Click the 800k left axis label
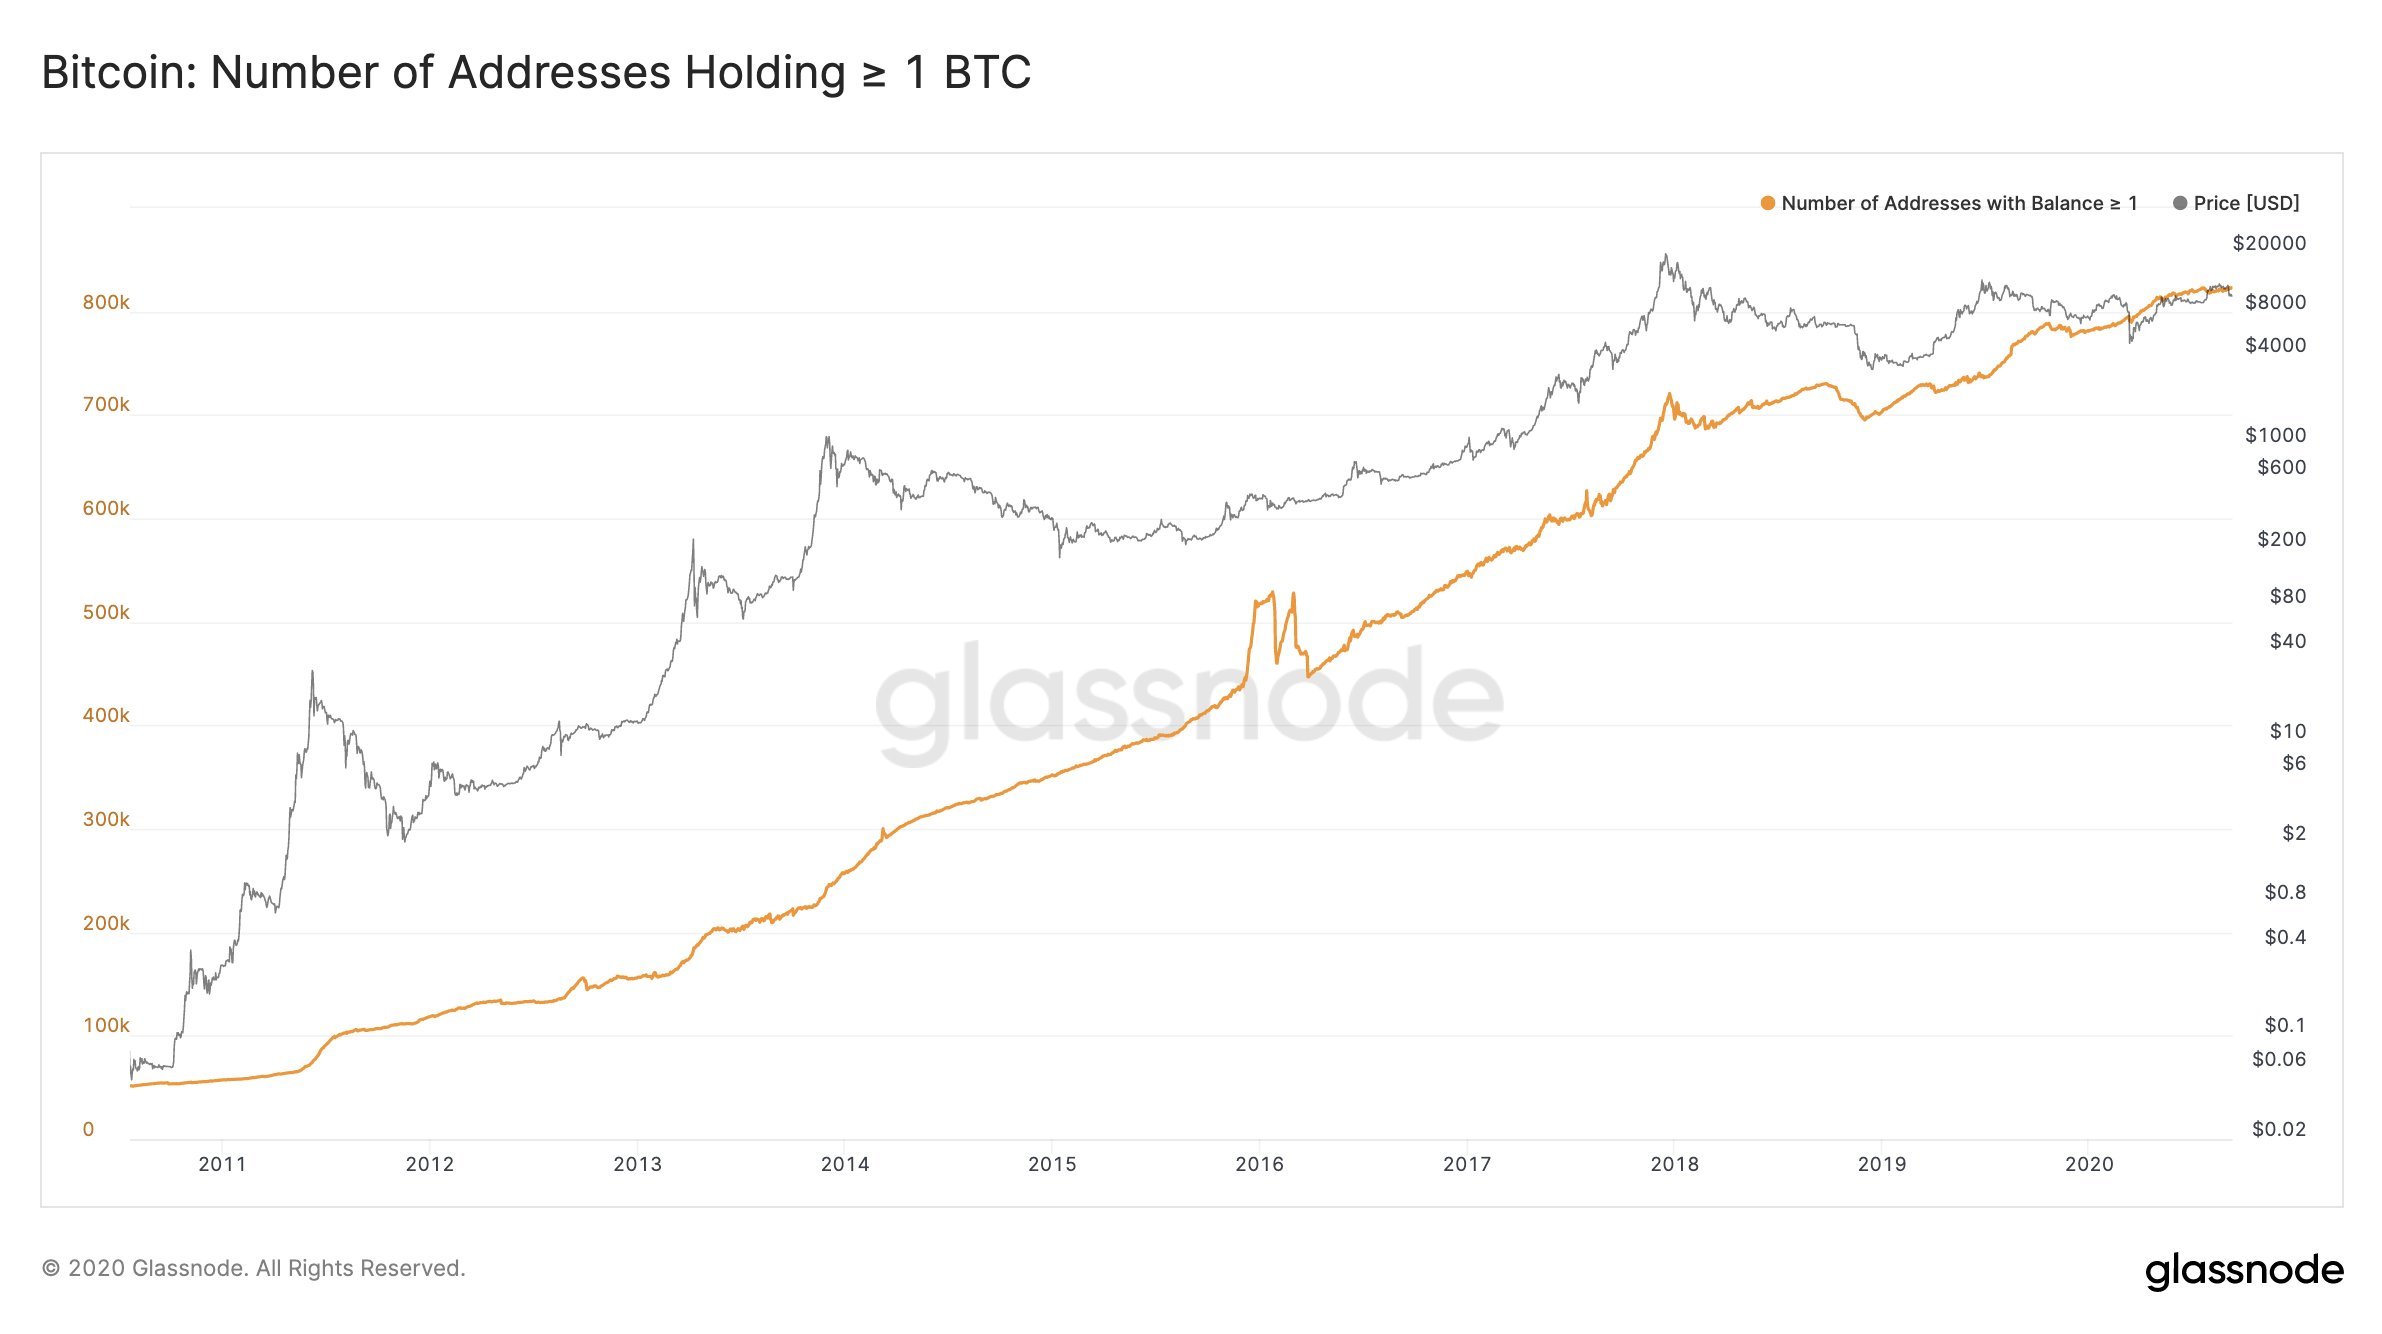The width and height of the screenshot is (2382, 1334). coord(106,302)
